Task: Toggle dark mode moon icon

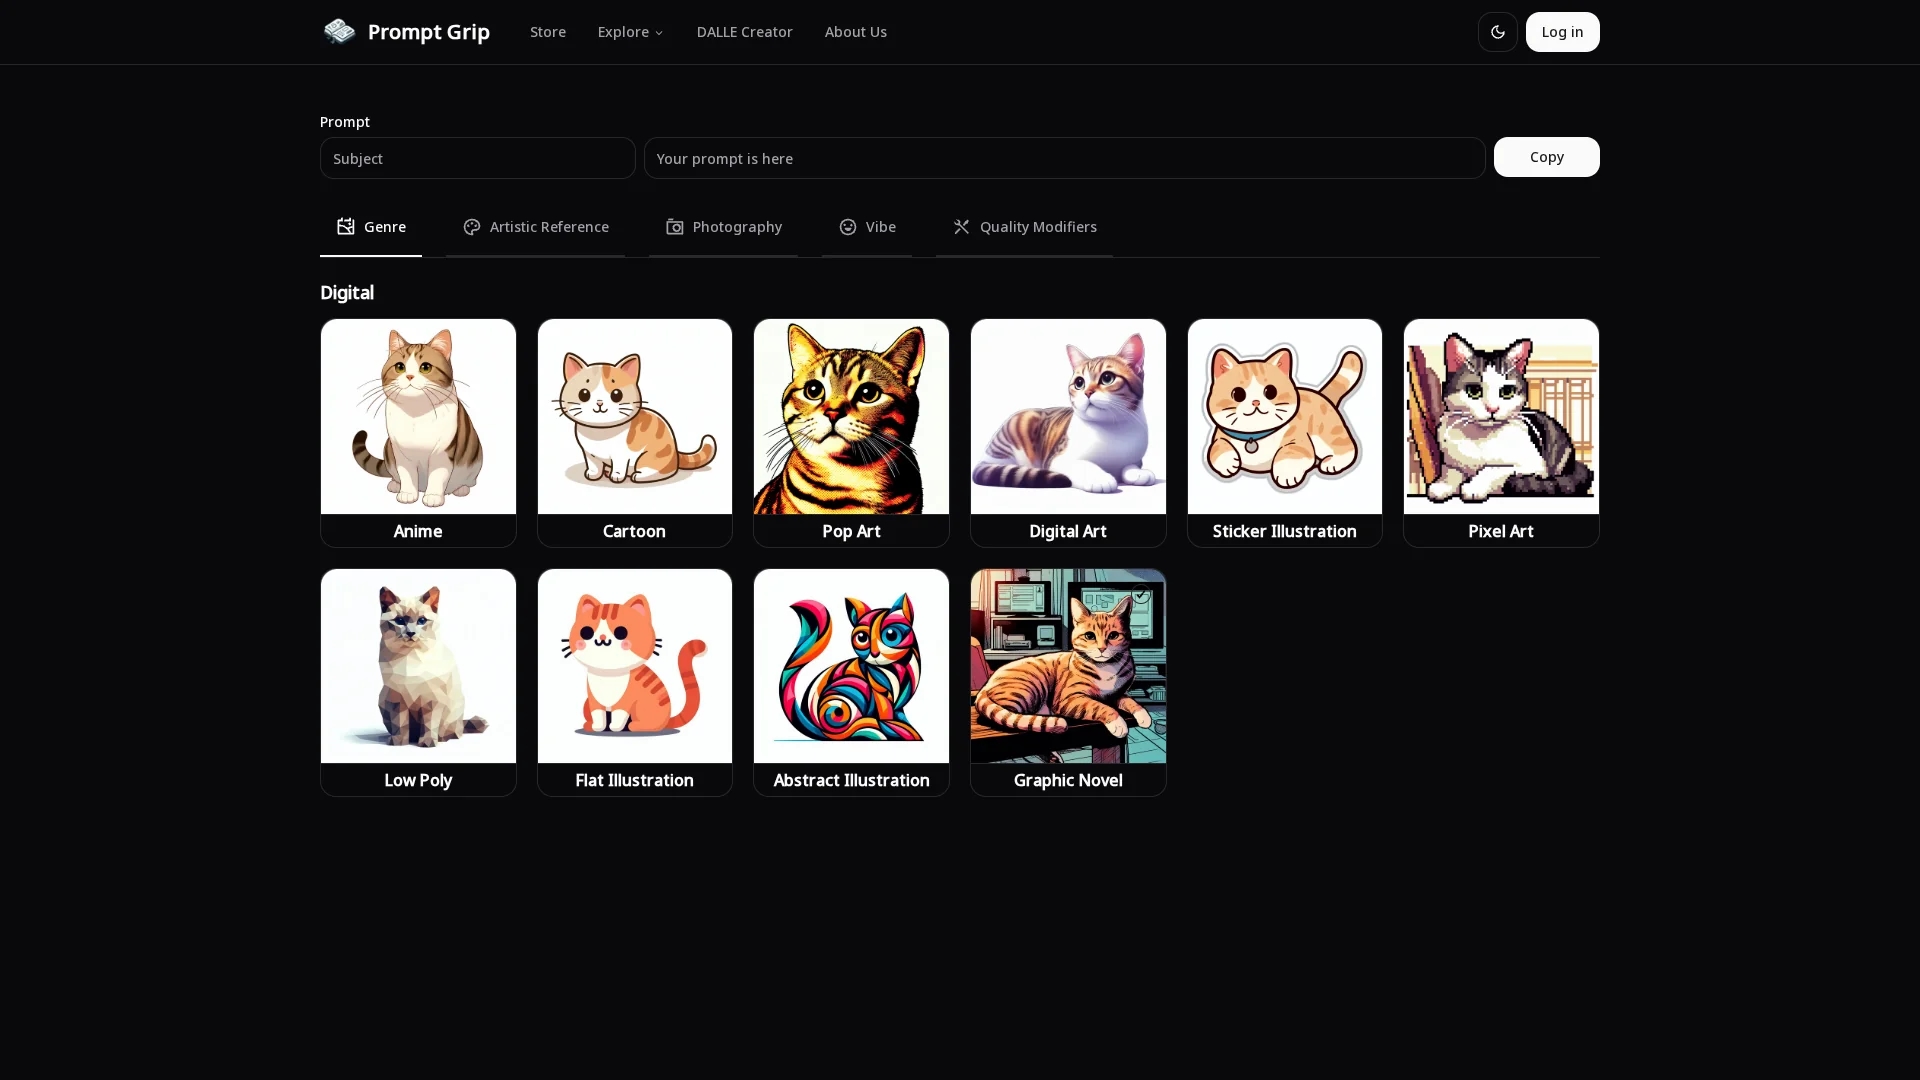Action: click(1497, 32)
